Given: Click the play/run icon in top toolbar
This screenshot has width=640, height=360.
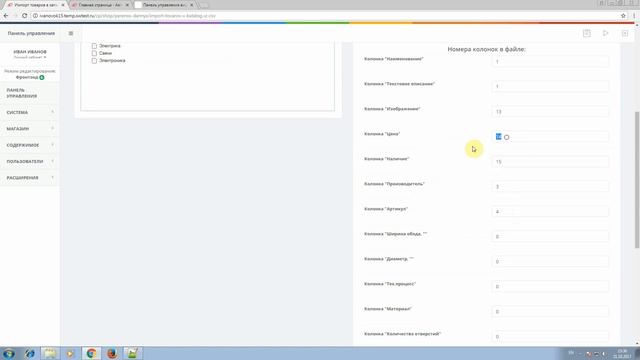Looking at the screenshot, I should (x=606, y=33).
